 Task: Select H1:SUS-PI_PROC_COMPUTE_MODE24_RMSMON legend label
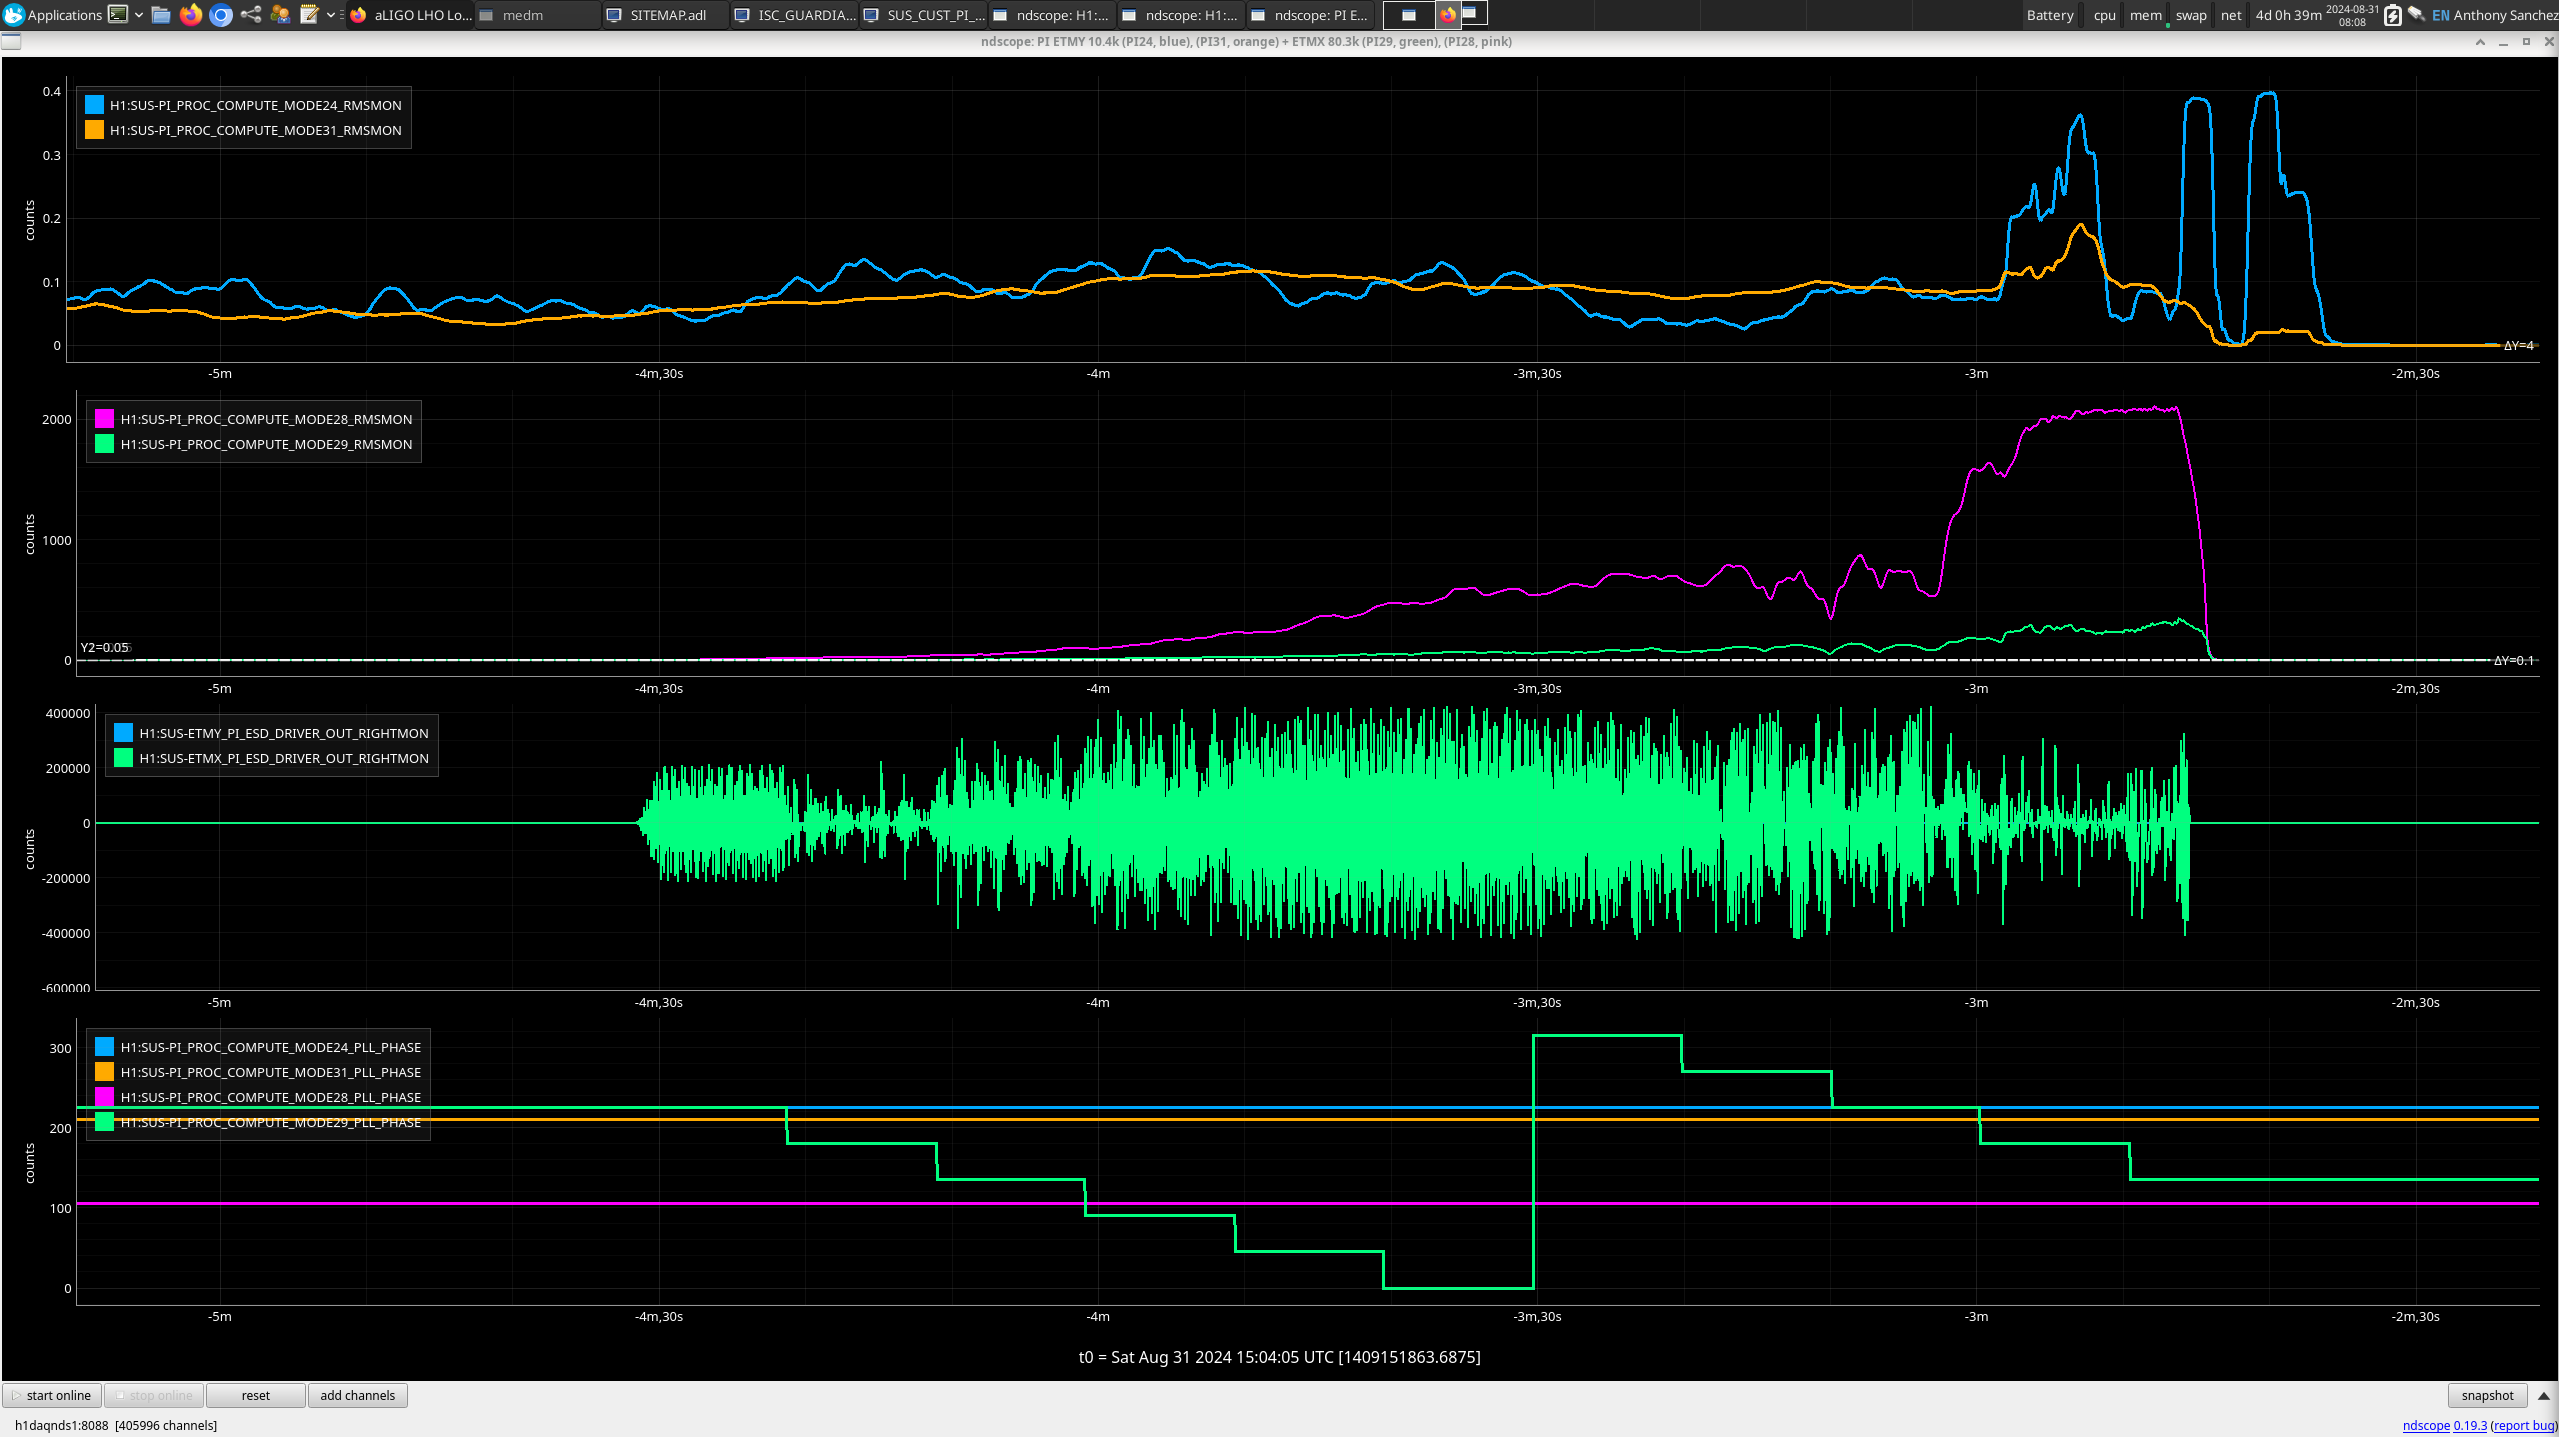pos(256,105)
